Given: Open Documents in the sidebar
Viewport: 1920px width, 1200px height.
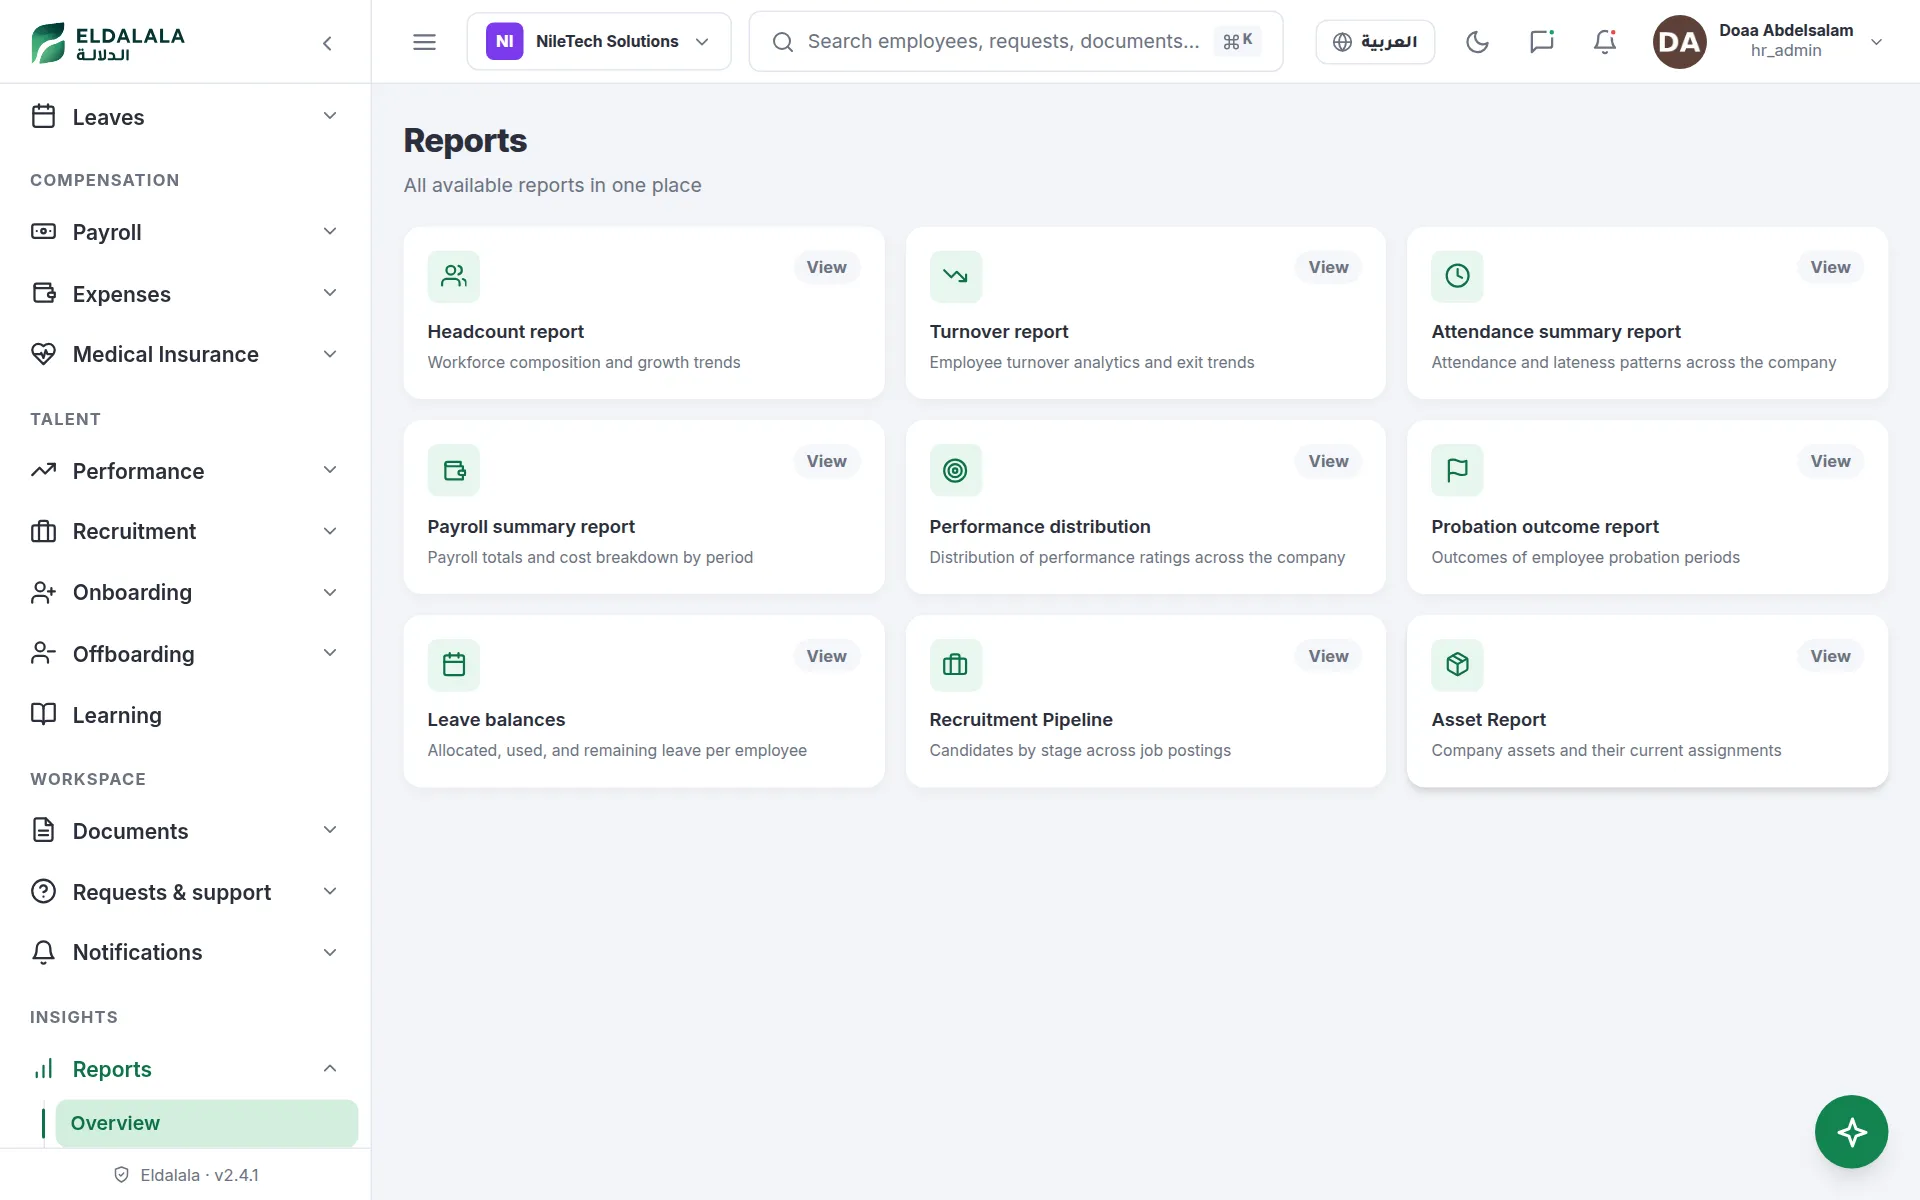Looking at the screenshot, I should tap(185, 831).
